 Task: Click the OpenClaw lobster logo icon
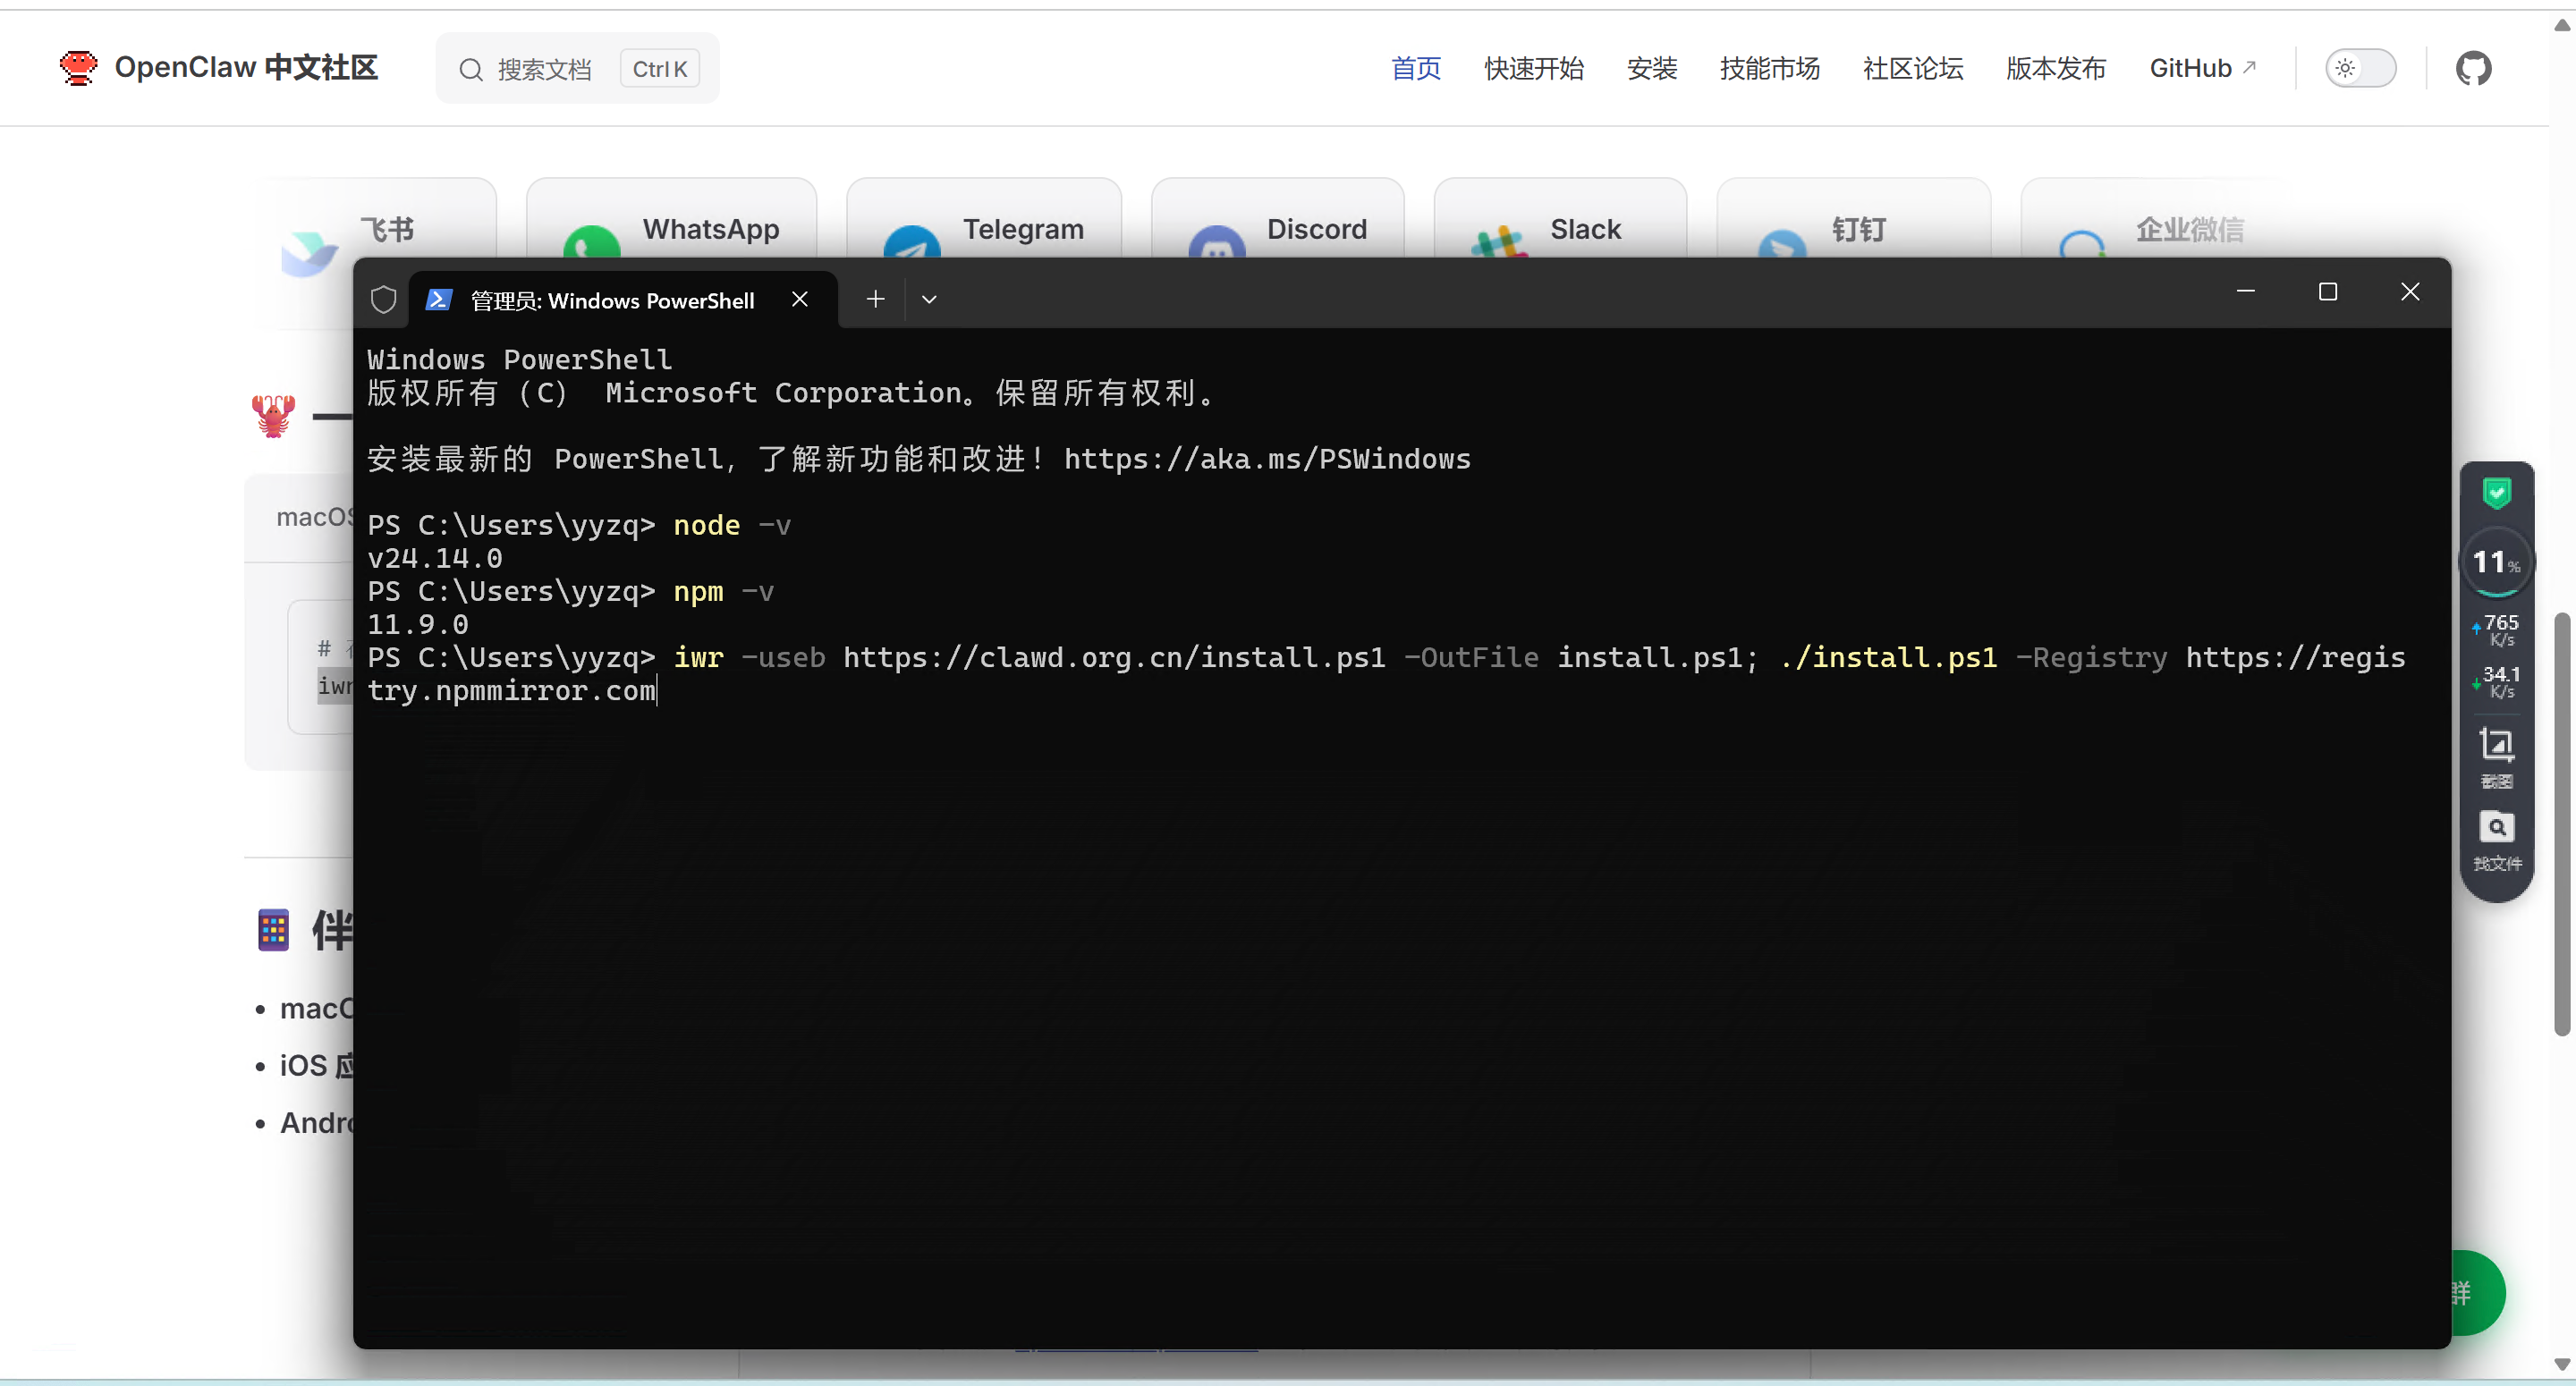pyautogui.click(x=78, y=68)
